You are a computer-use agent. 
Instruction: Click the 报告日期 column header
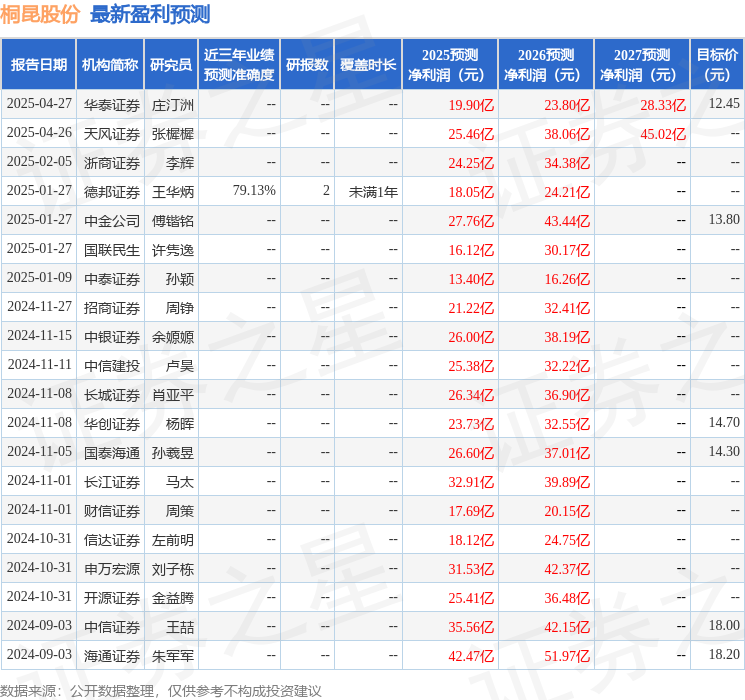(x=38, y=65)
